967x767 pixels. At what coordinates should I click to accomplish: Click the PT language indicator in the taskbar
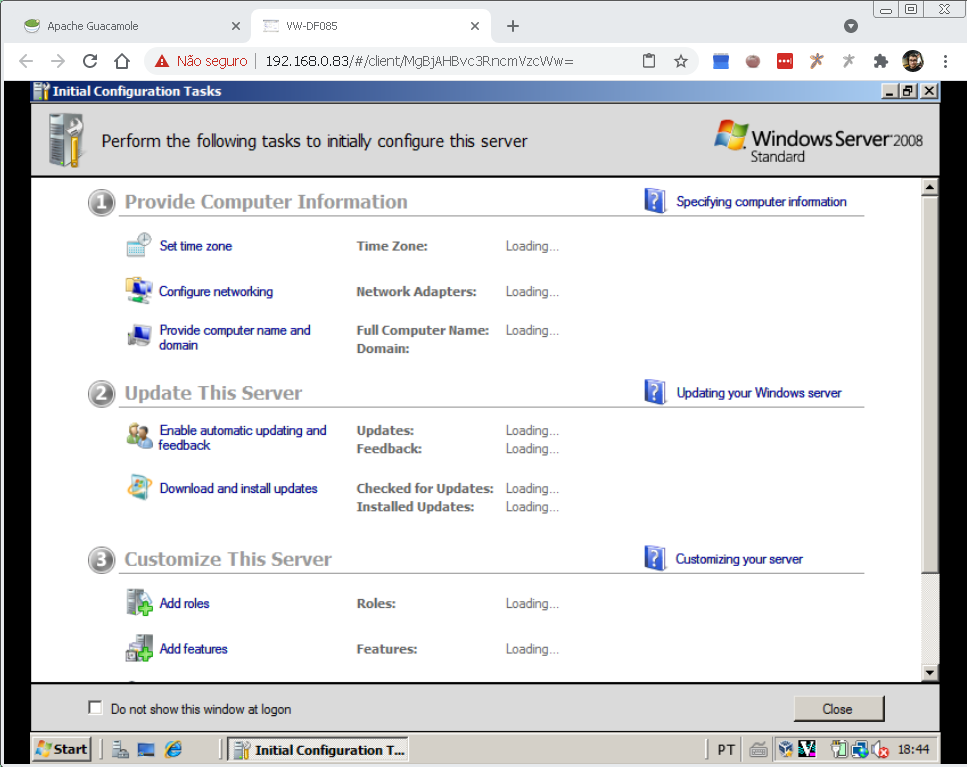tap(726, 750)
